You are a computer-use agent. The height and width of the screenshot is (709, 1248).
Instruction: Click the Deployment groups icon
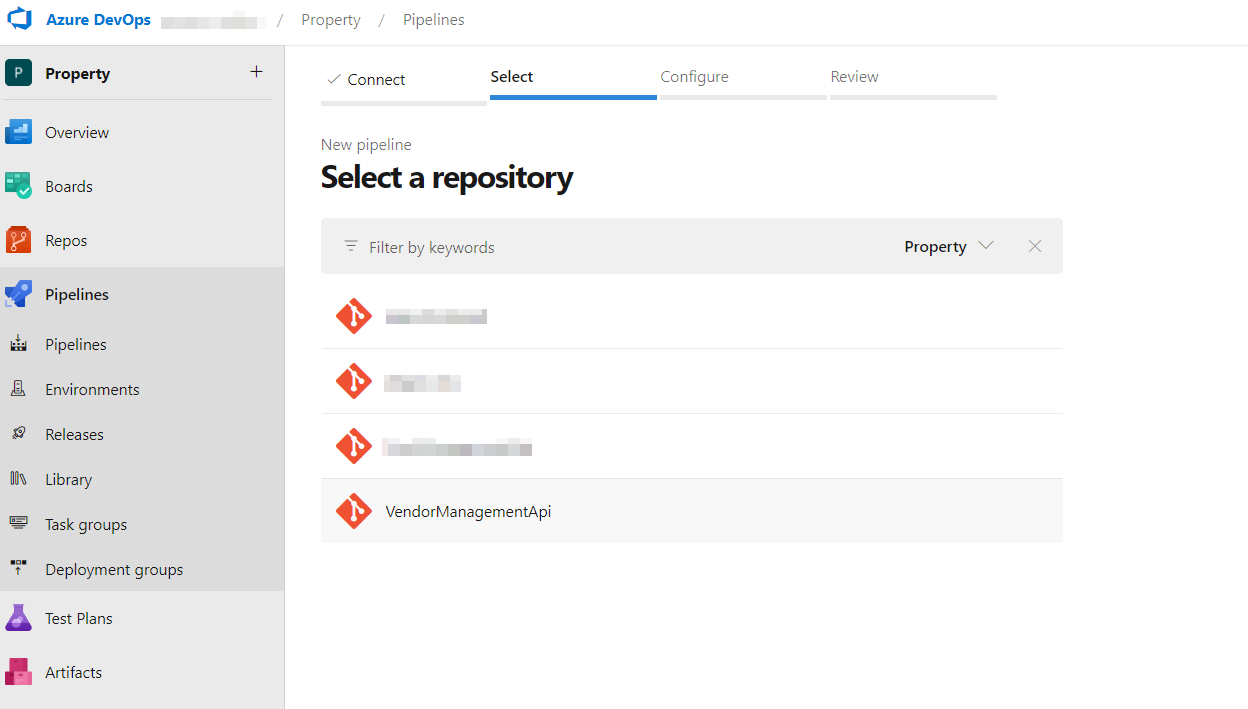[x=19, y=569]
